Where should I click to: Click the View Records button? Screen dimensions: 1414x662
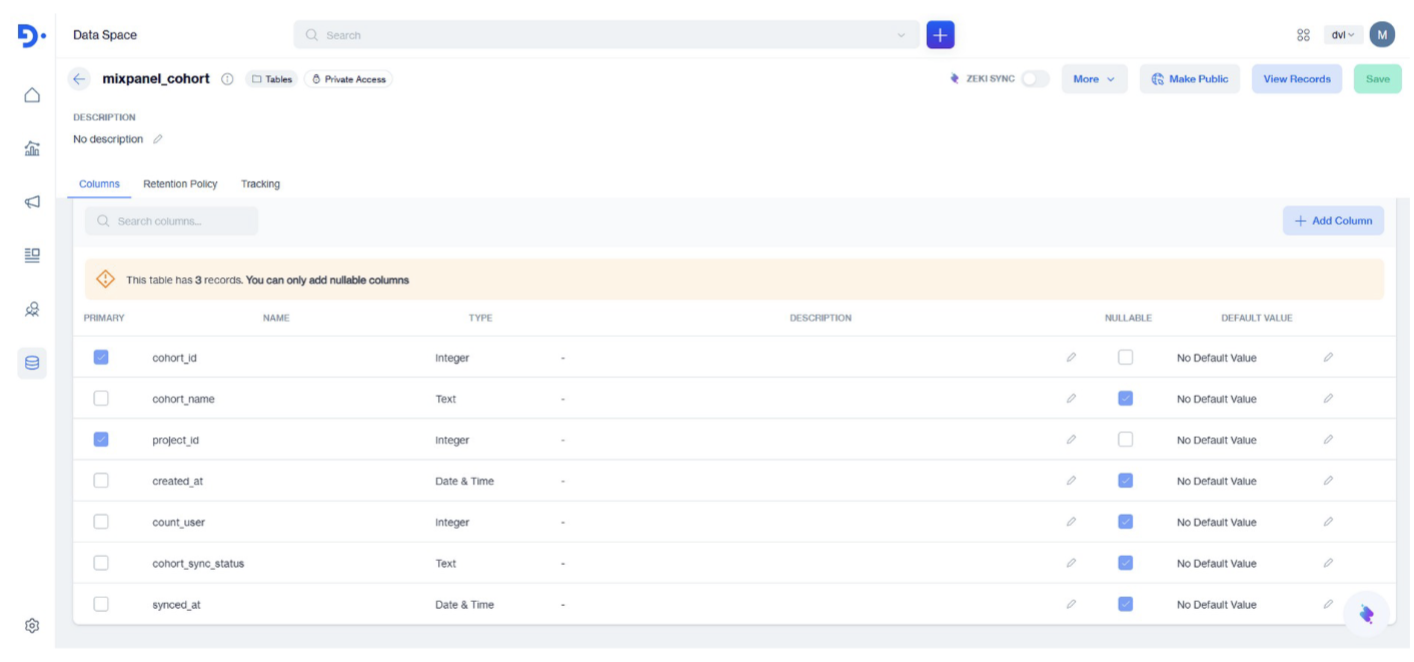(1297, 79)
